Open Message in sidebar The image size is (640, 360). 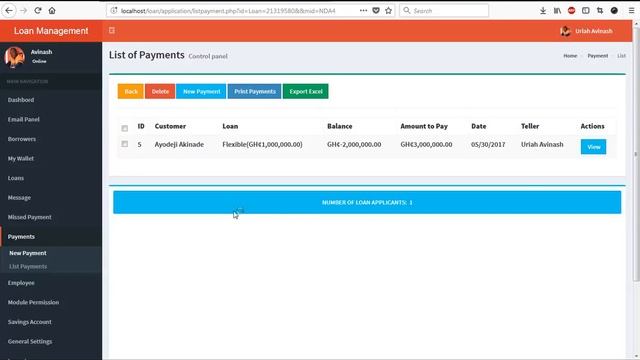19,198
